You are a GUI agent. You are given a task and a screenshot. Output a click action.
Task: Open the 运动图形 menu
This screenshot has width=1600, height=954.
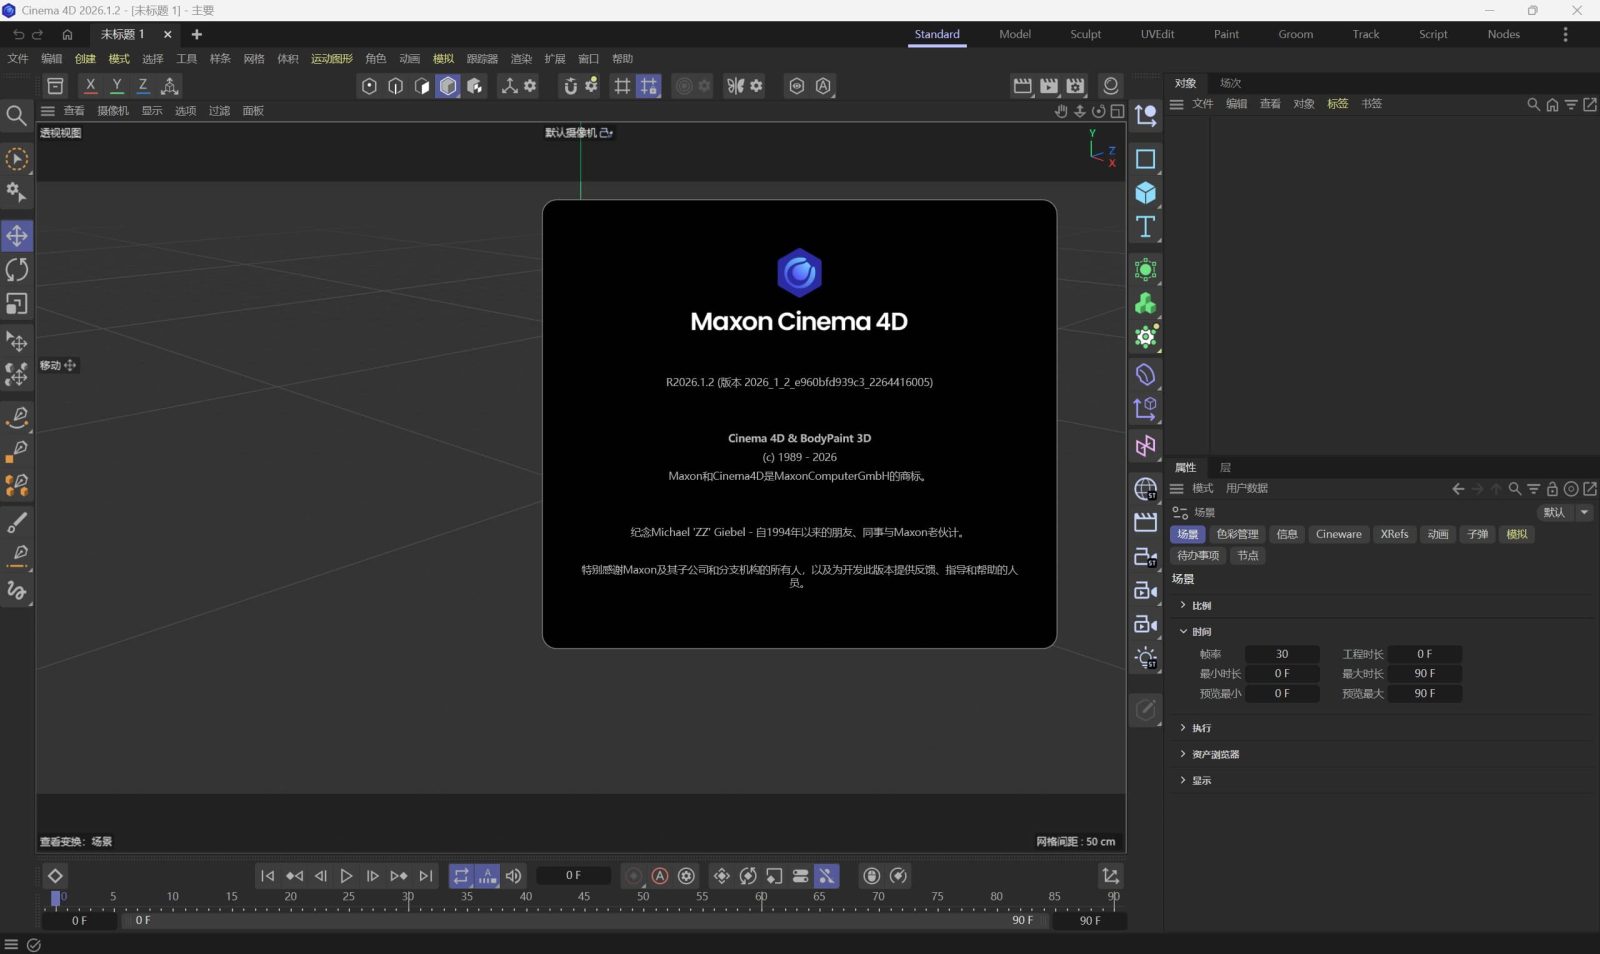pyautogui.click(x=332, y=59)
